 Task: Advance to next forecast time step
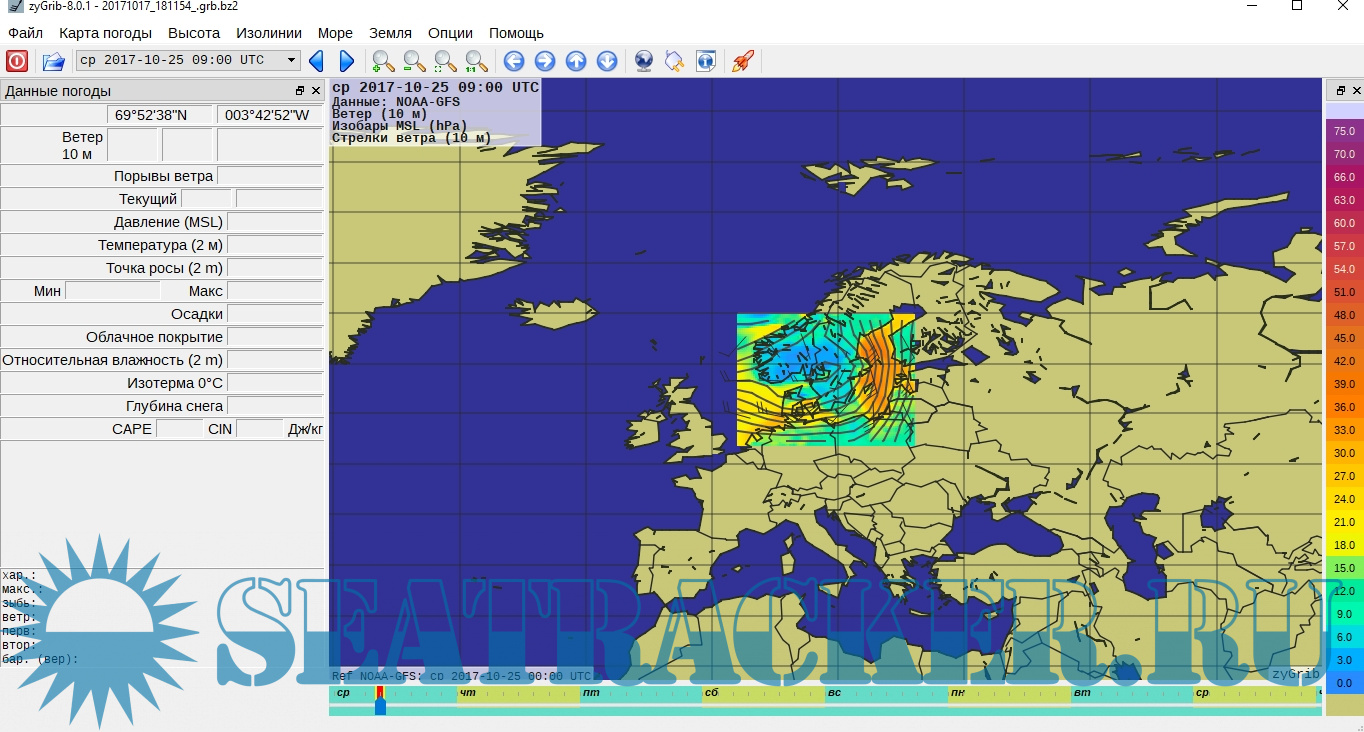(x=346, y=61)
